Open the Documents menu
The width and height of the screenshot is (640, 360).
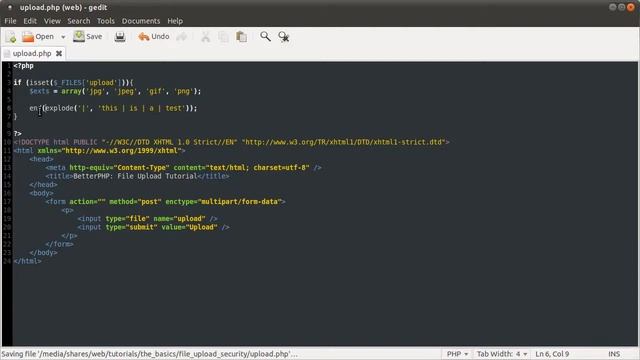pyautogui.click(x=141, y=21)
